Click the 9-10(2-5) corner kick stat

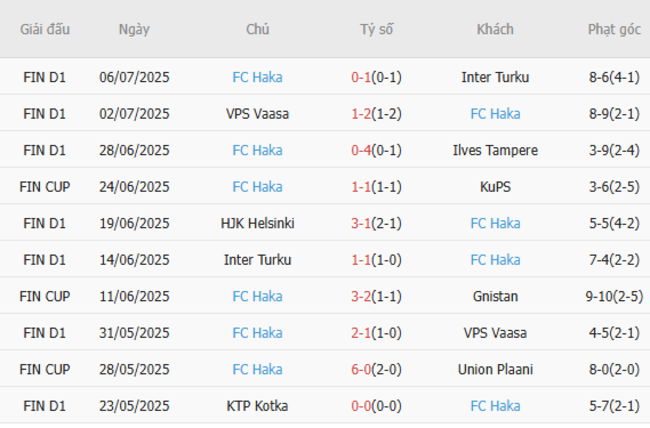pyautogui.click(x=614, y=296)
